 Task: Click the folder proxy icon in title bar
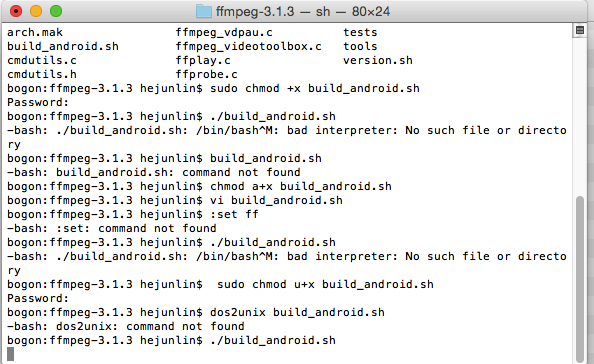coord(204,11)
